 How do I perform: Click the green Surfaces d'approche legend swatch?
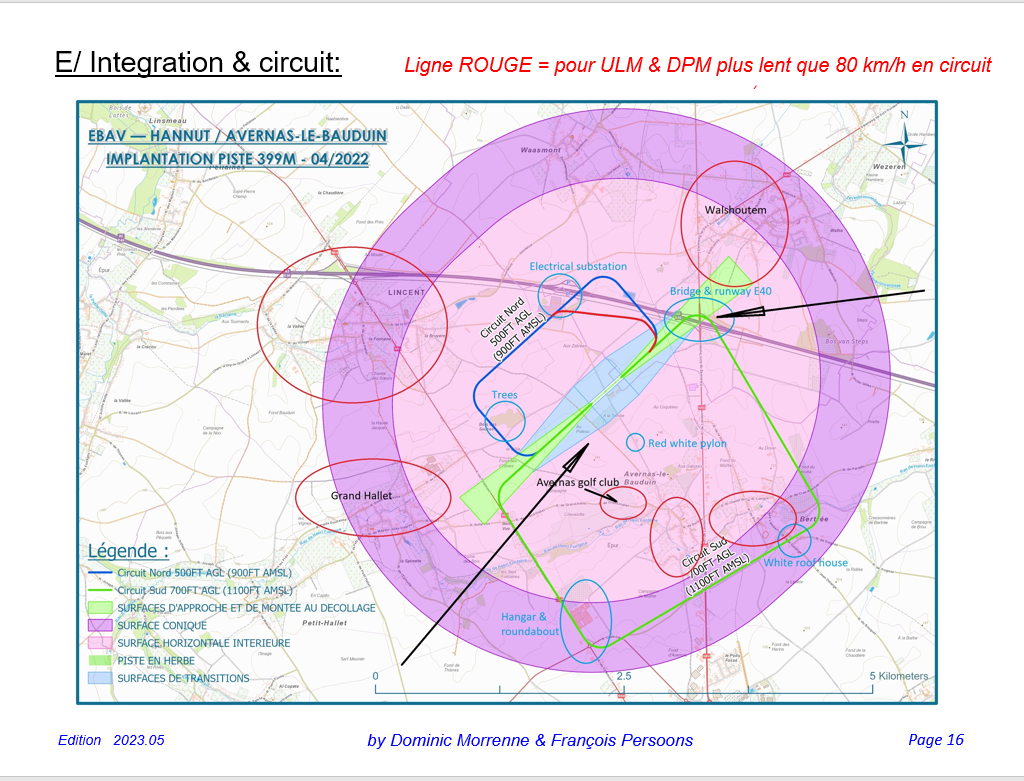pyautogui.click(x=100, y=607)
